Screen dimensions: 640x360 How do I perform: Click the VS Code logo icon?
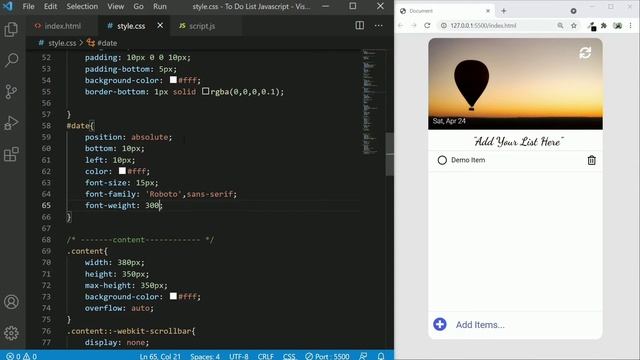click(7, 7)
